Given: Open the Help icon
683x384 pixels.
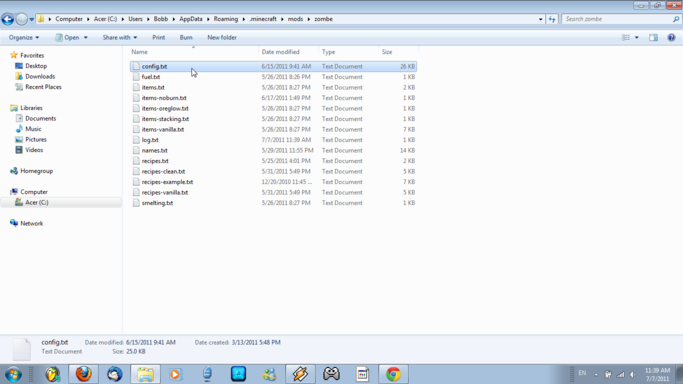Looking at the screenshot, I should 671,37.
